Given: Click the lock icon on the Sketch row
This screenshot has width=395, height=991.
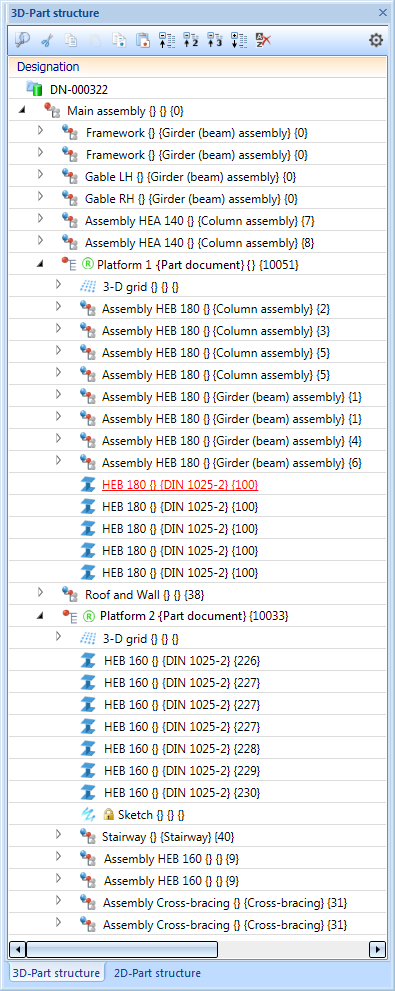Looking at the screenshot, I should [108, 814].
